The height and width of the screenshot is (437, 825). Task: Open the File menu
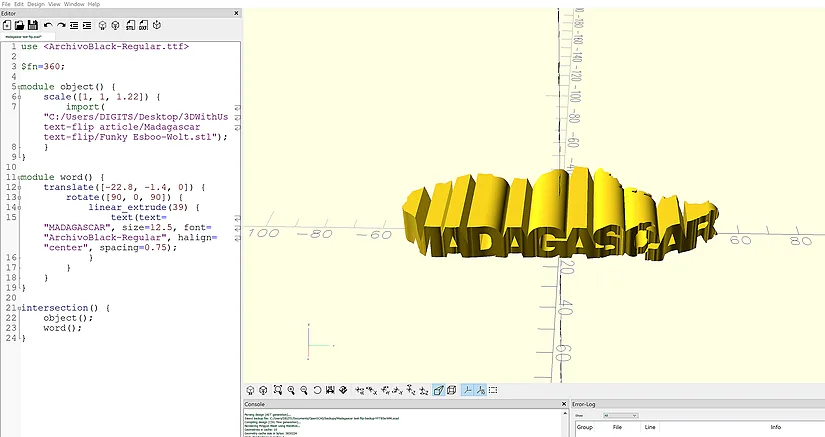pos(6,4)
